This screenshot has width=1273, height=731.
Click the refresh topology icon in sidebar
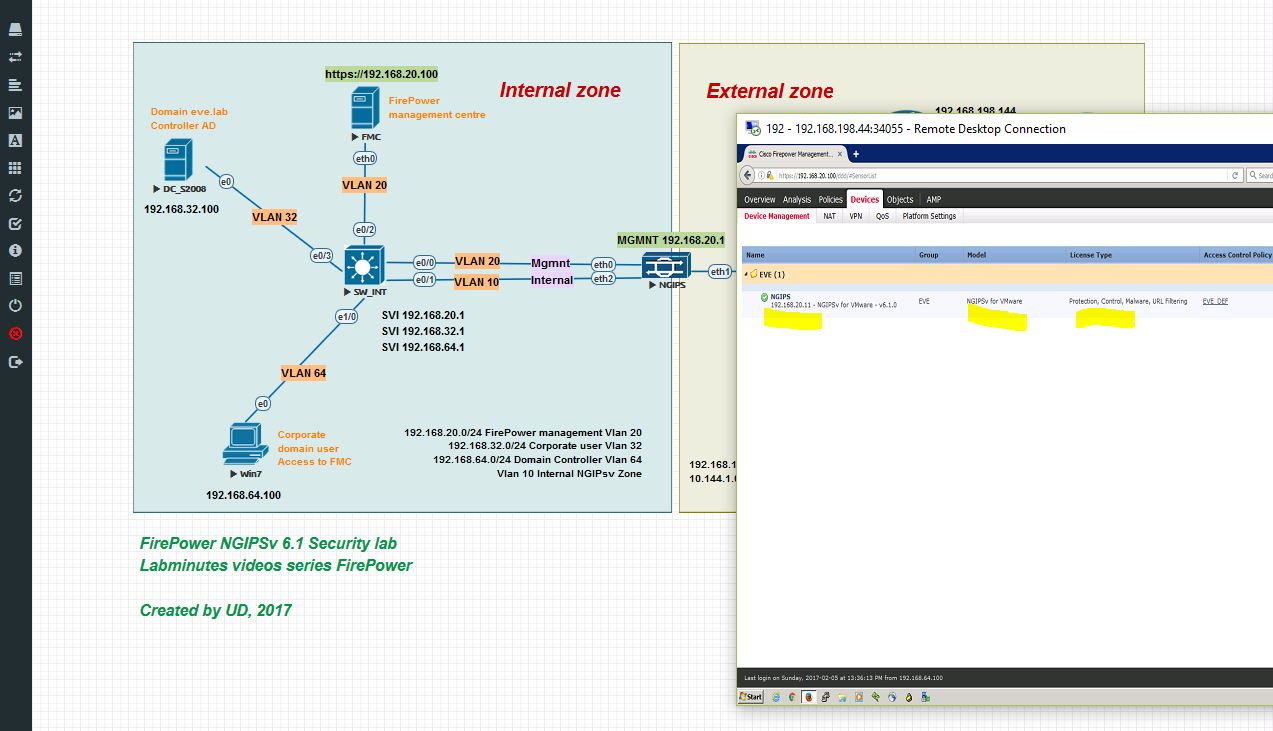tap(15, 196)
